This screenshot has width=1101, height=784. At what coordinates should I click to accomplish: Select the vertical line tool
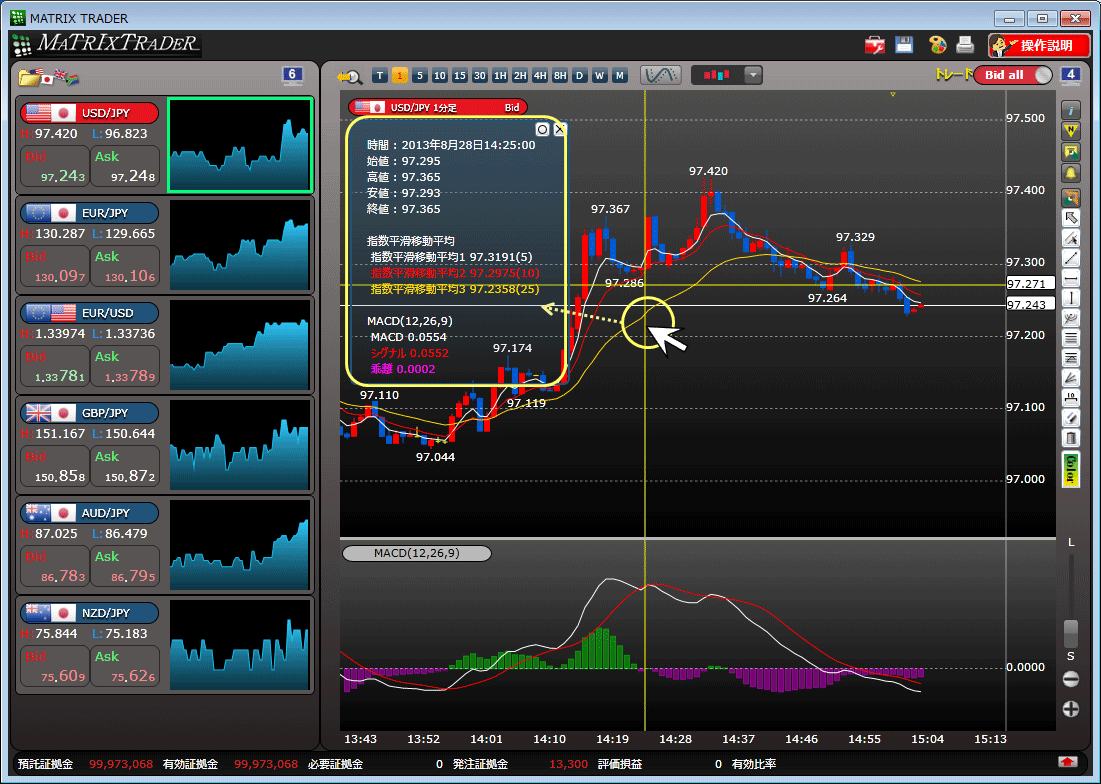point(1071,298)
